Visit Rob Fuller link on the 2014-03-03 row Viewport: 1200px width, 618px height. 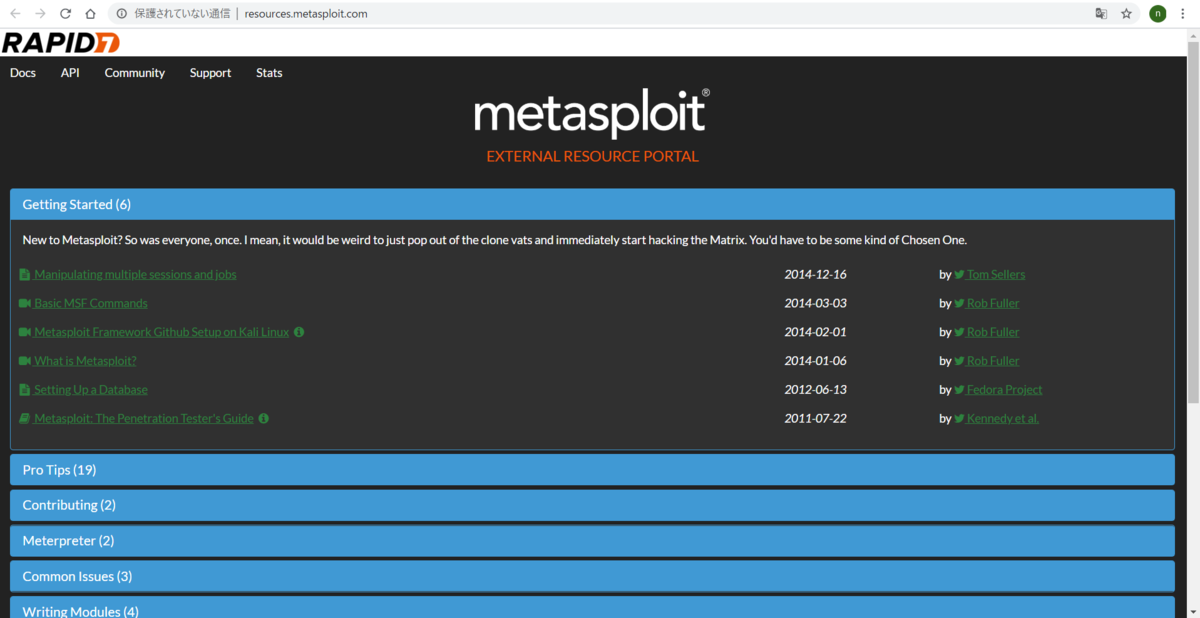point(993,303)
